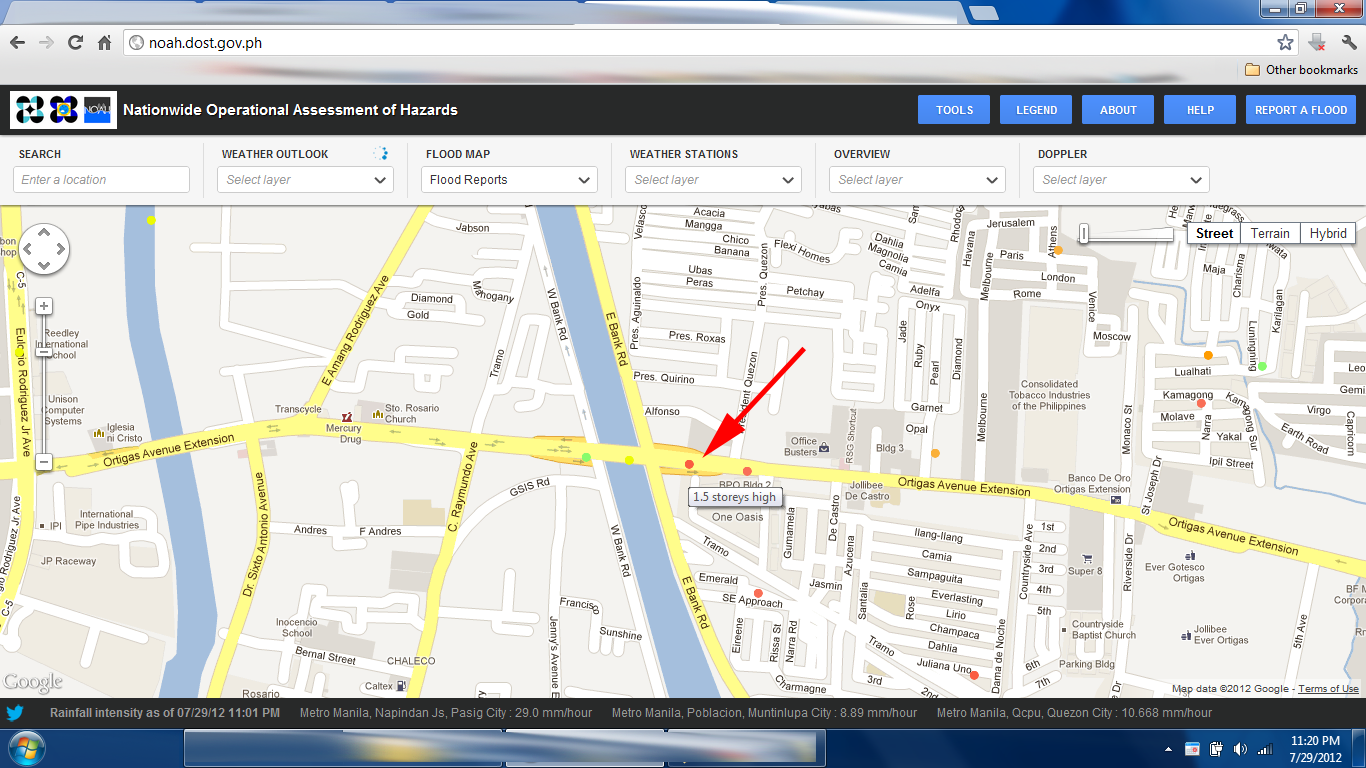Expand the Weather Outlook layer dropdown

[x=305, y=180]
